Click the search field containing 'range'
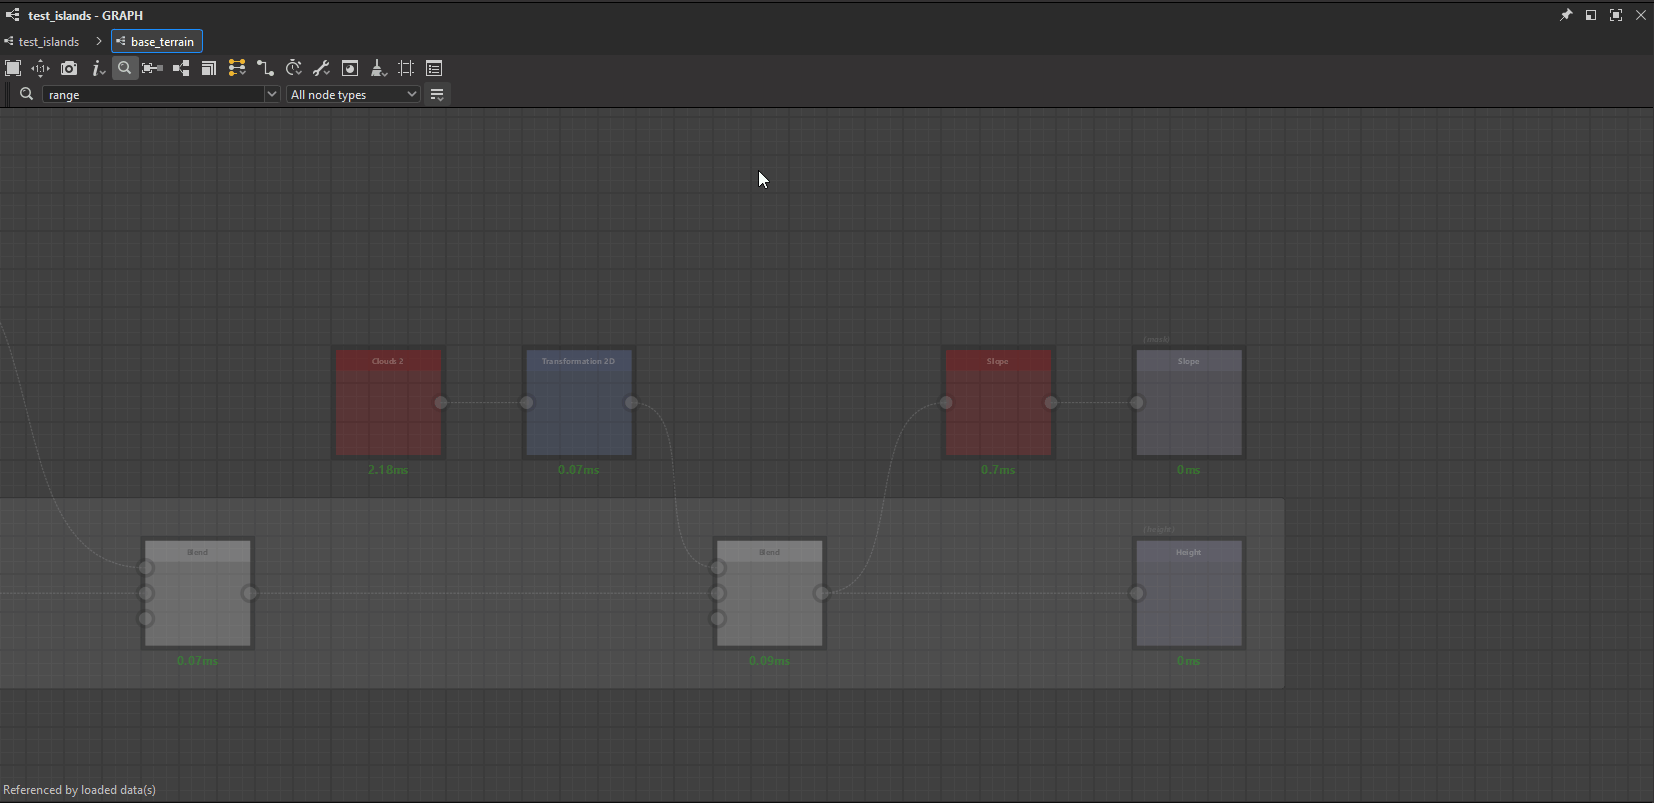The image size is (1654, 803). click(153, 94)
